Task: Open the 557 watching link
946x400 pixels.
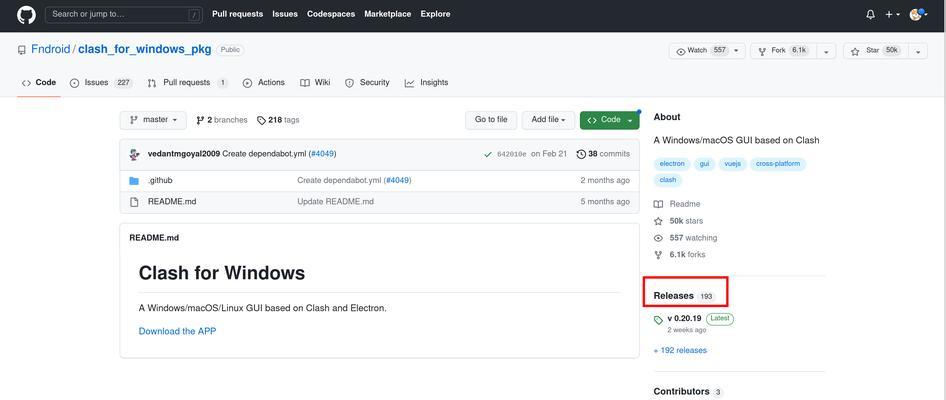Action: [x=685, y=238]
